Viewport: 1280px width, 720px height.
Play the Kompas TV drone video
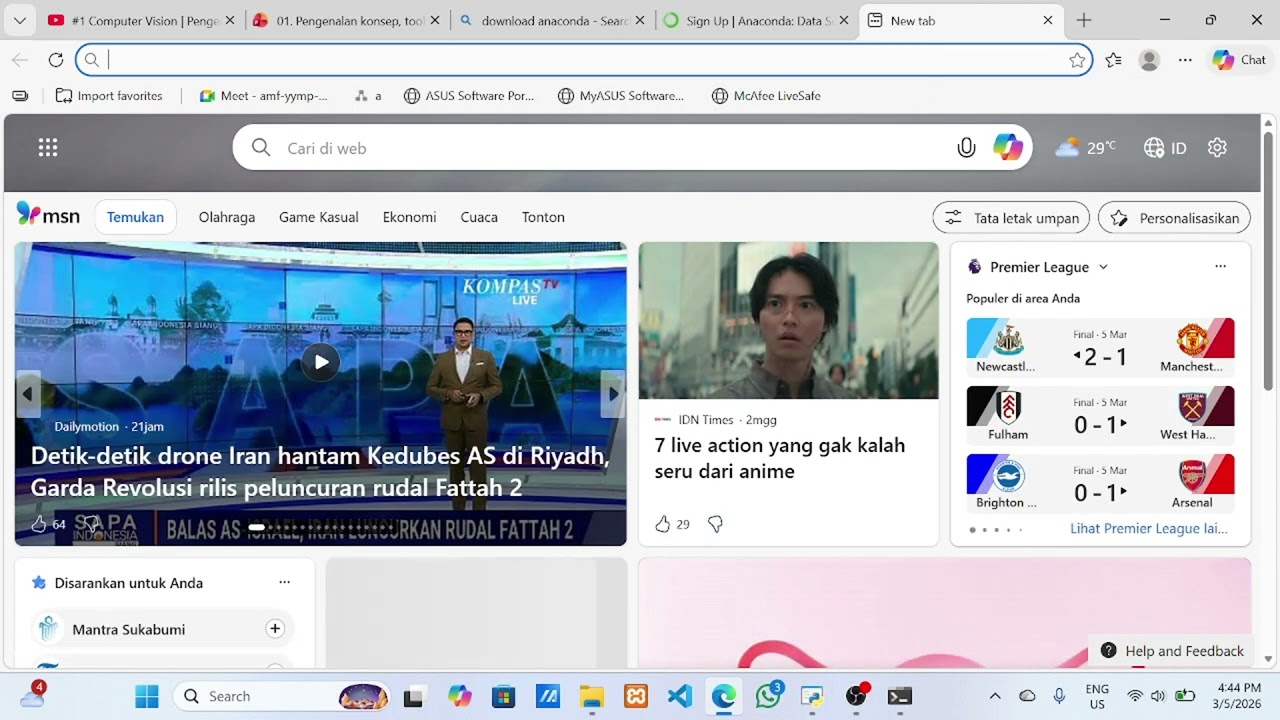321,362
